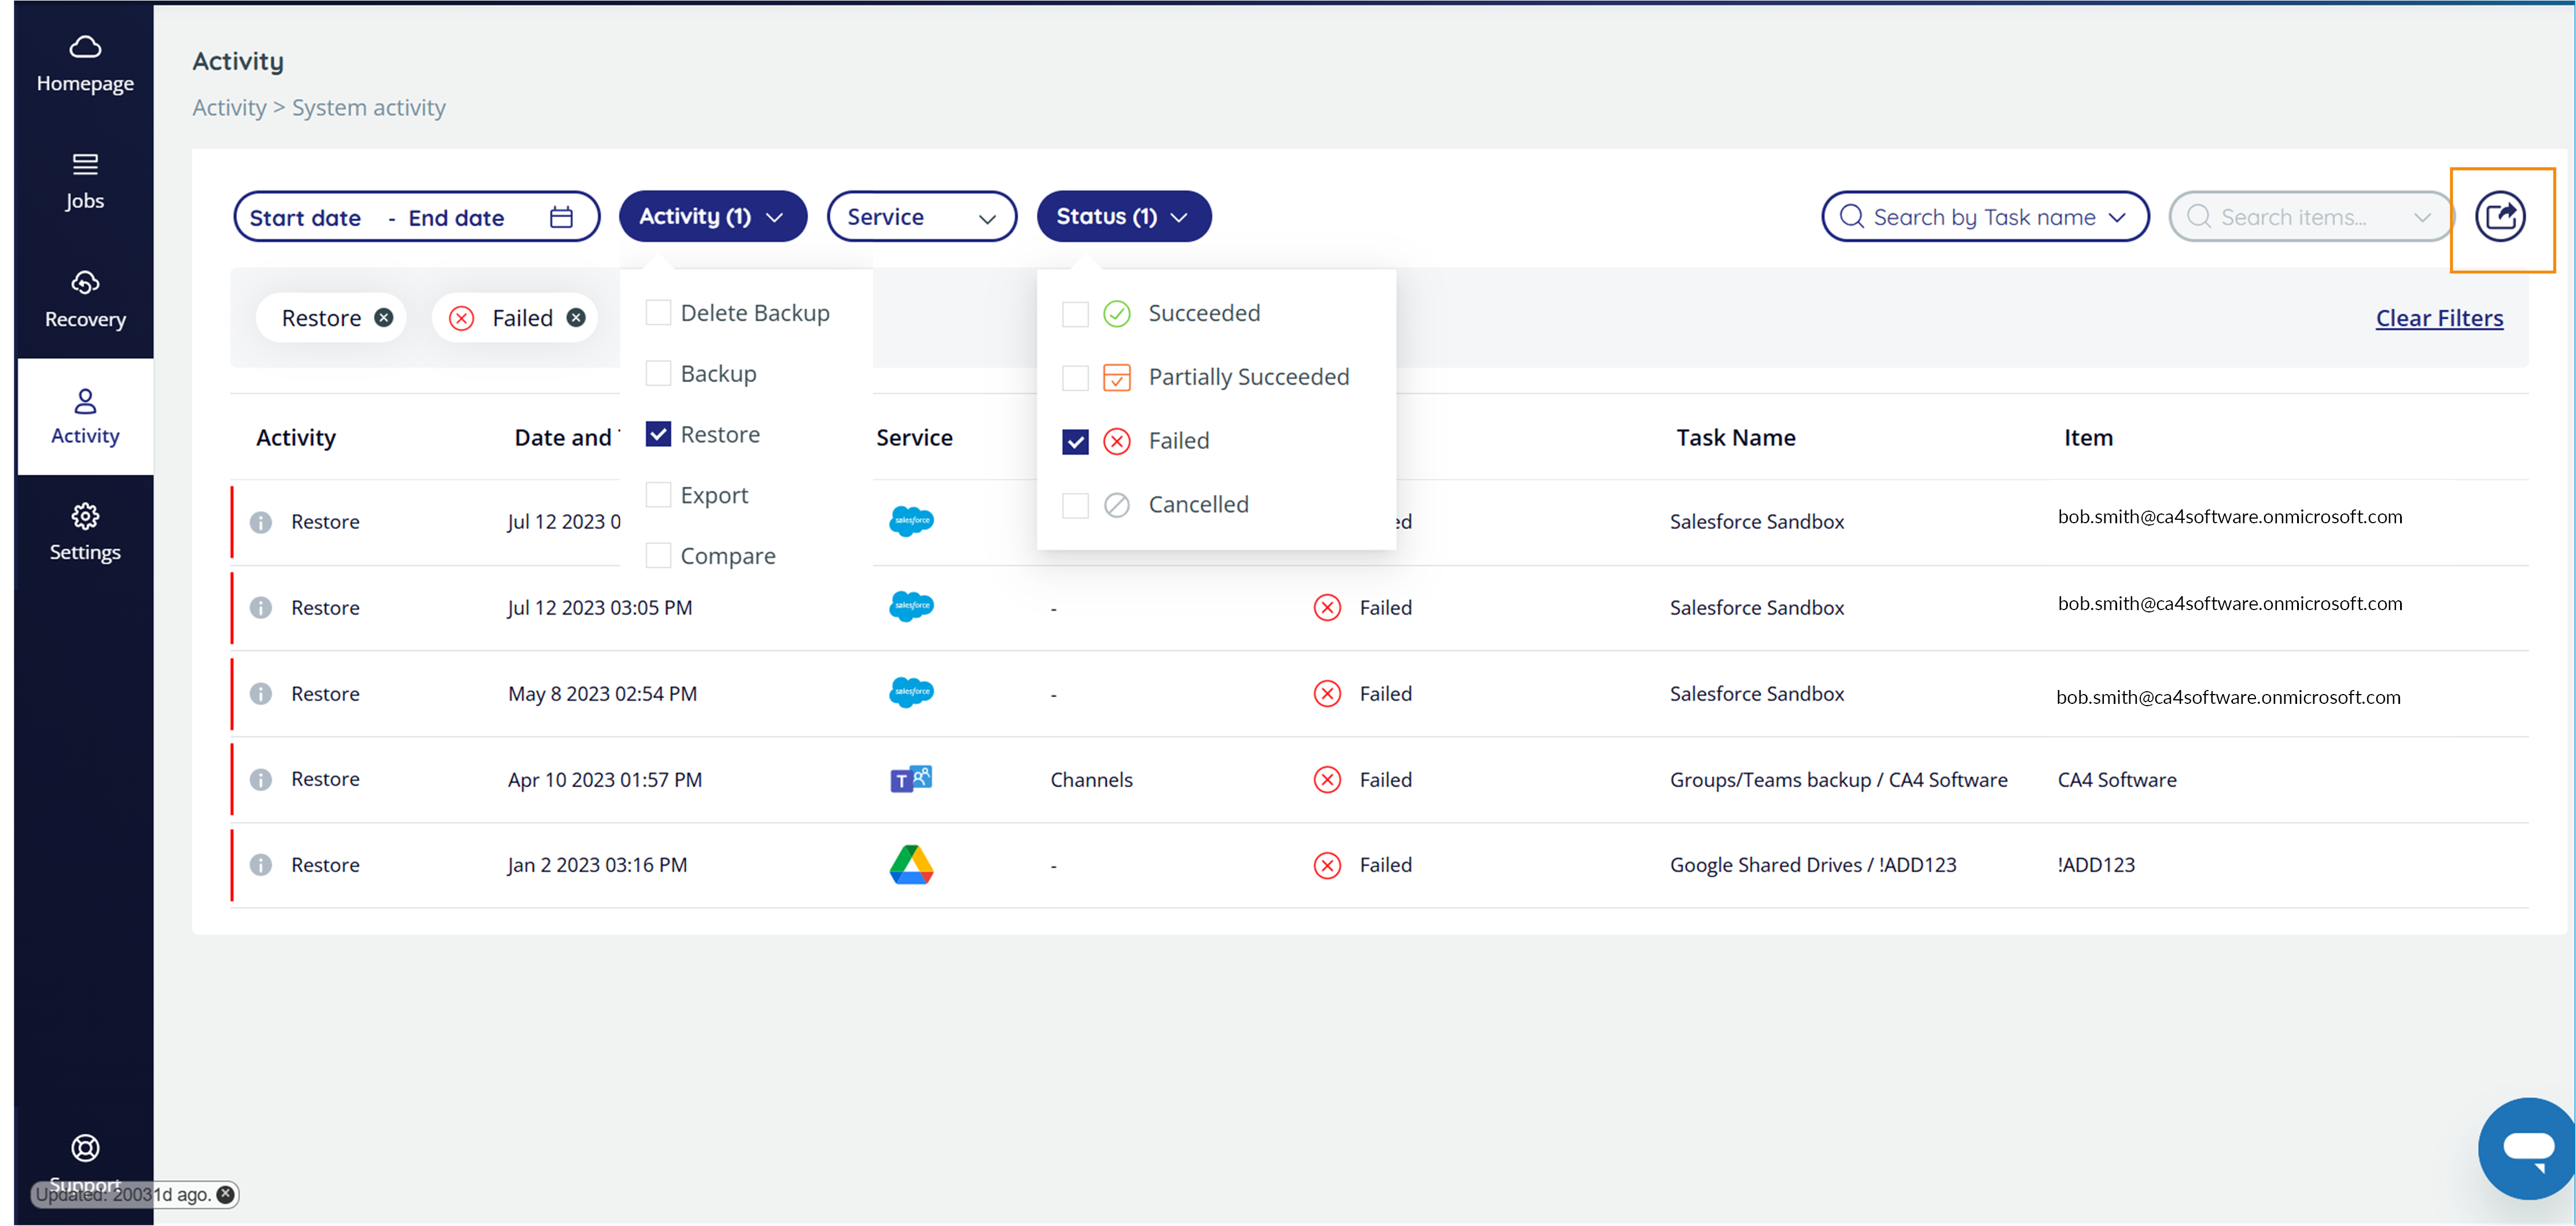Viewport: 2576px width, 1226px height.
Task: Open info icon for Jan 2 restore
Action: (x=261, y=865)
